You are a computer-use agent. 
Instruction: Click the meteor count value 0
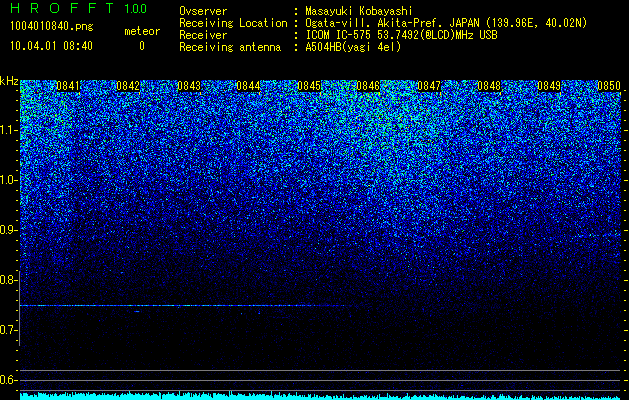coord(142,46)
